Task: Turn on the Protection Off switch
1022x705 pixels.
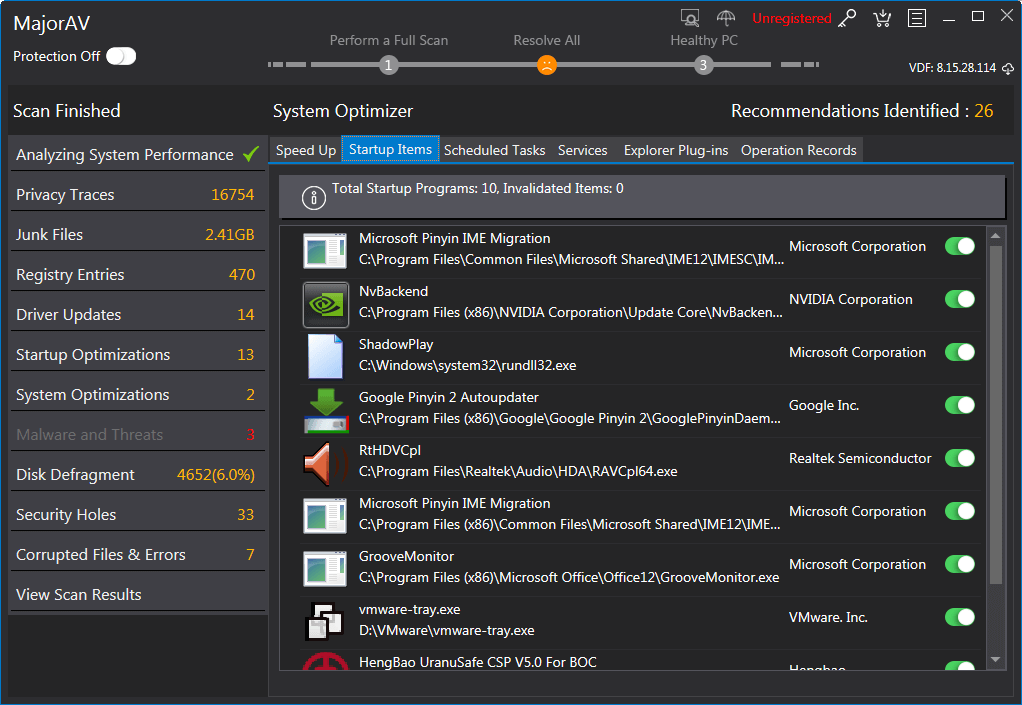Action: pyautogui.click(x=121, y=56)
